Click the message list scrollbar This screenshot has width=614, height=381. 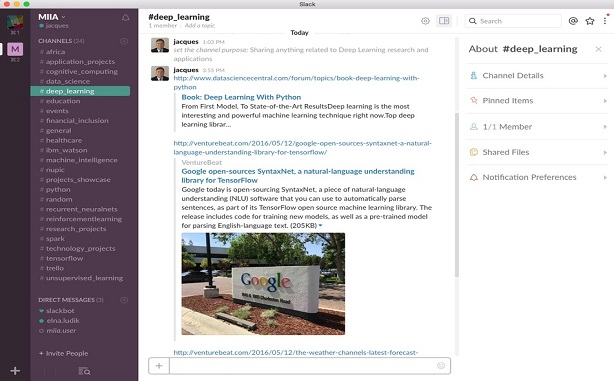(457, 195)
